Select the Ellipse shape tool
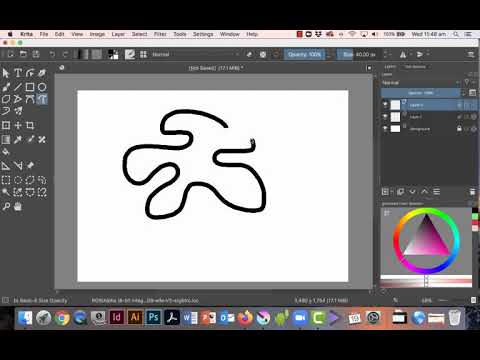This screenshot has height=360, width=480. [x=42, y=87]
